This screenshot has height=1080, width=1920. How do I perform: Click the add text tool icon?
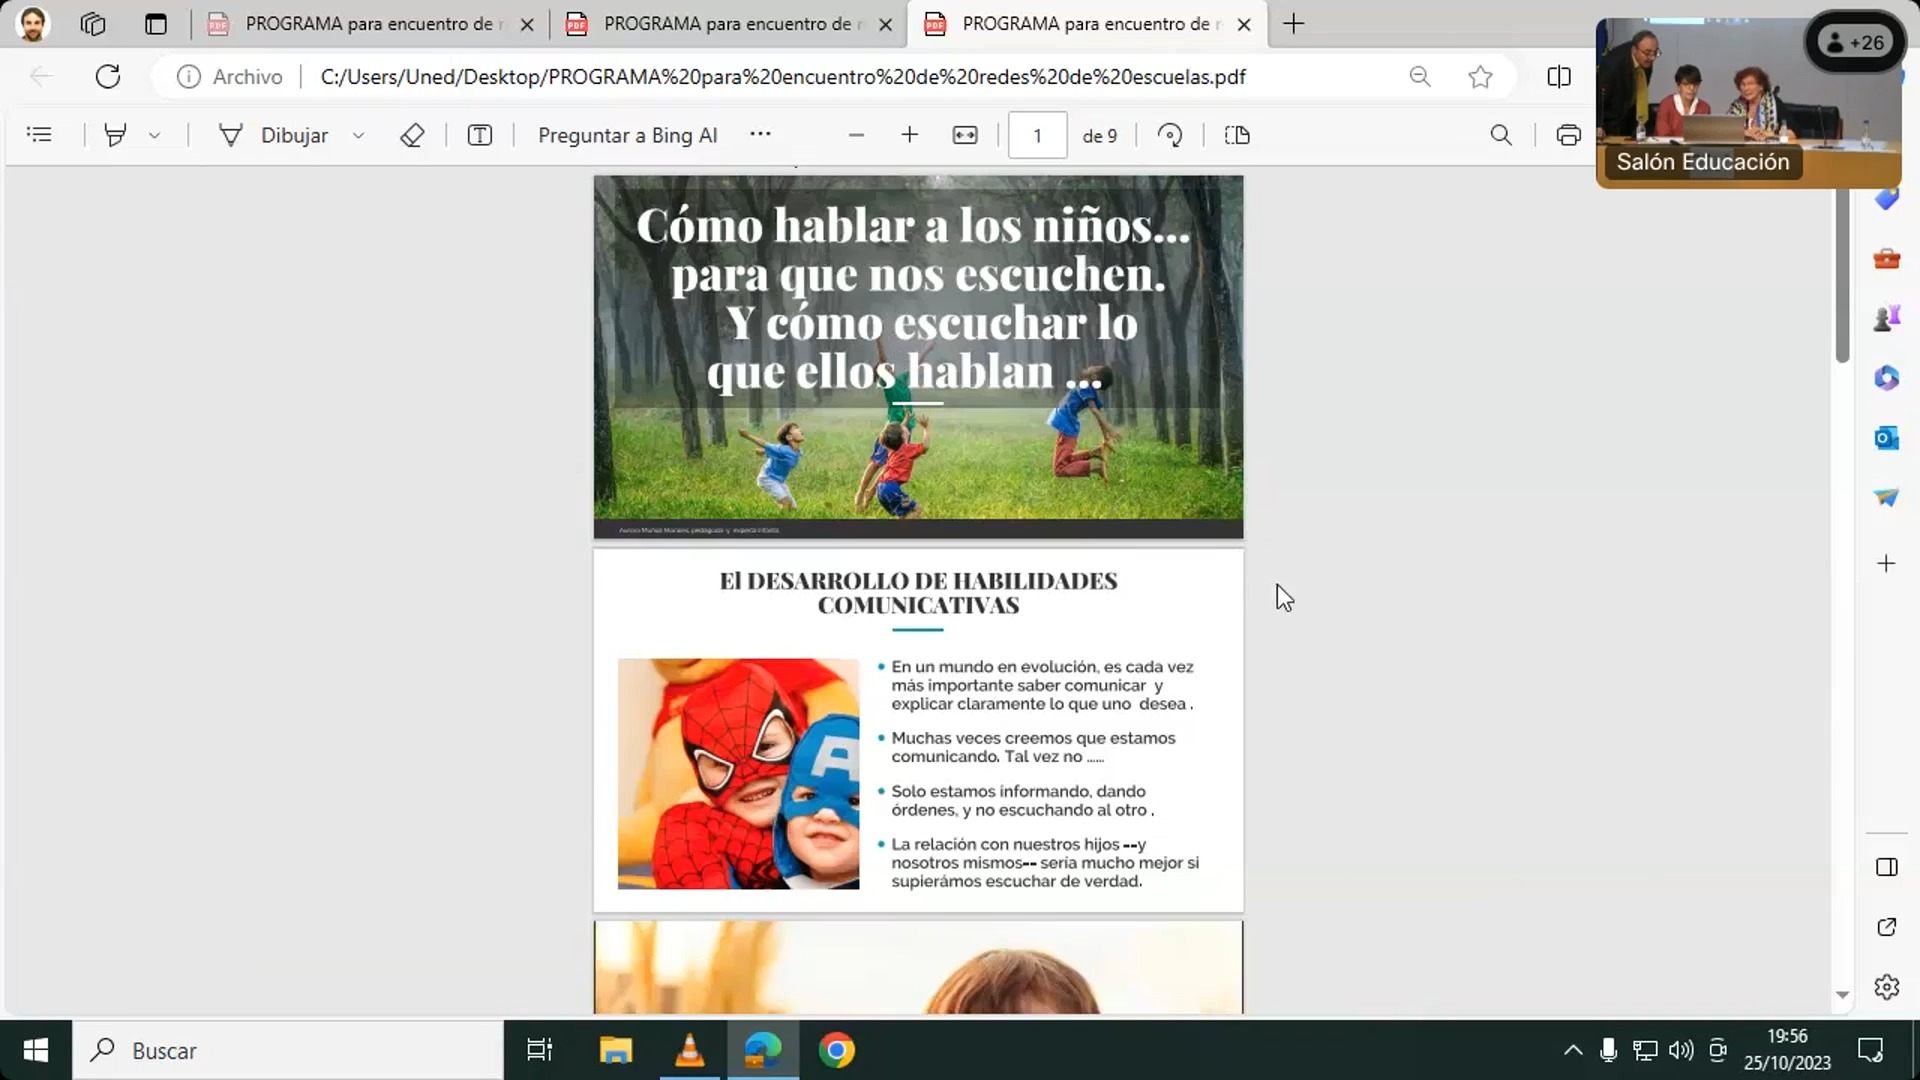pos(480,135)
